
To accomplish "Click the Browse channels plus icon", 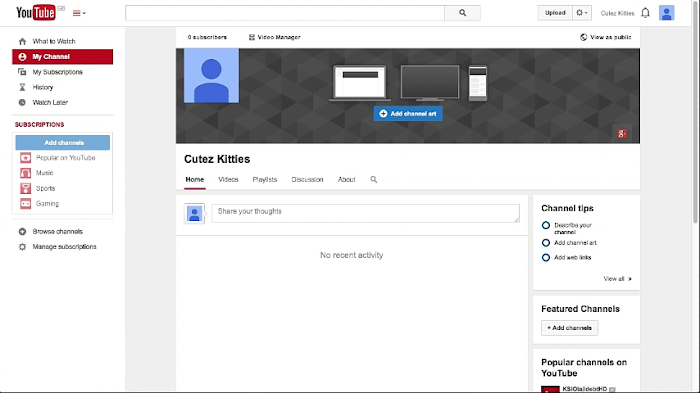I will point(22,231).
